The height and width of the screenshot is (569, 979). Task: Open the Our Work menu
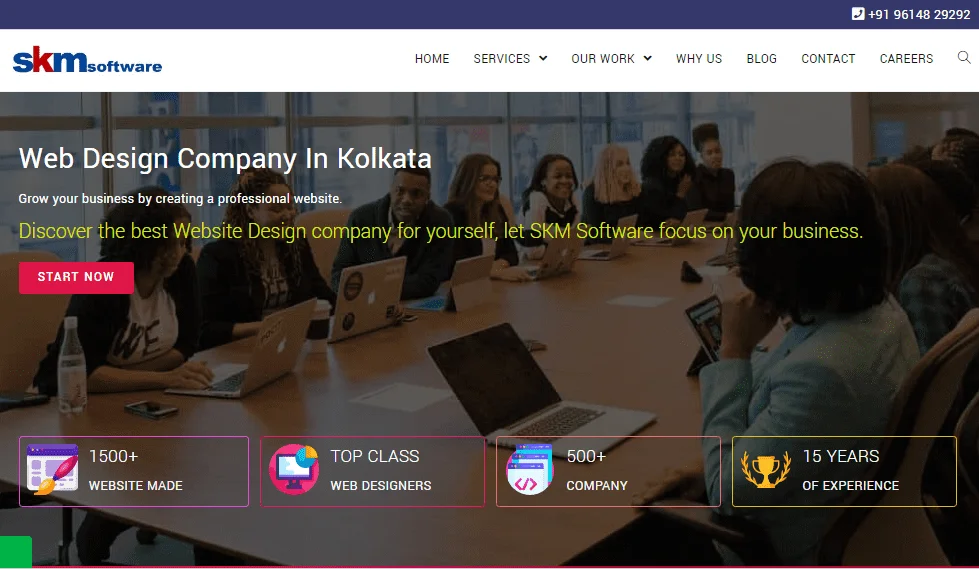[603, 59]
